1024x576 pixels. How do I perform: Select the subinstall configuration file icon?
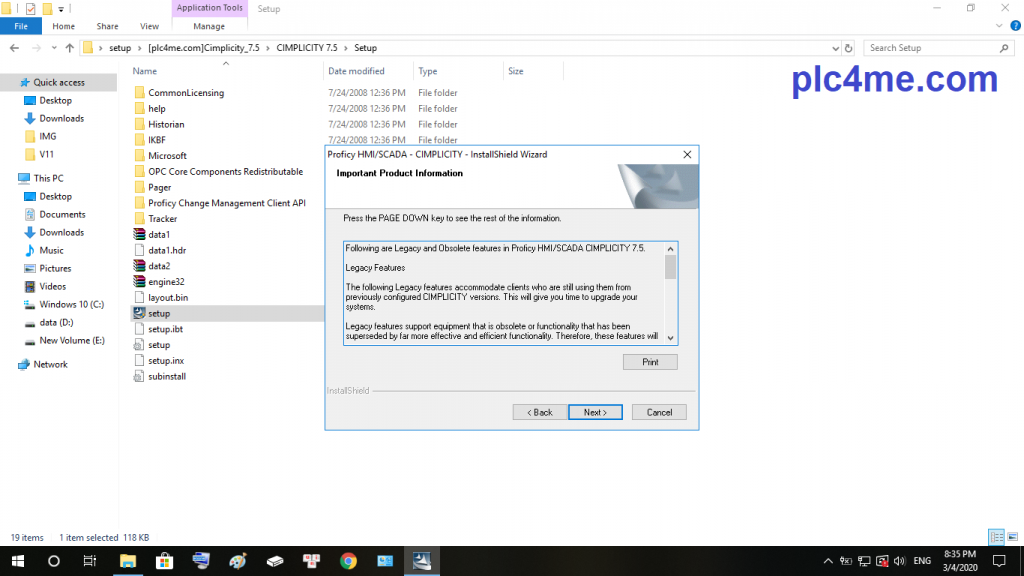point(139,376)
